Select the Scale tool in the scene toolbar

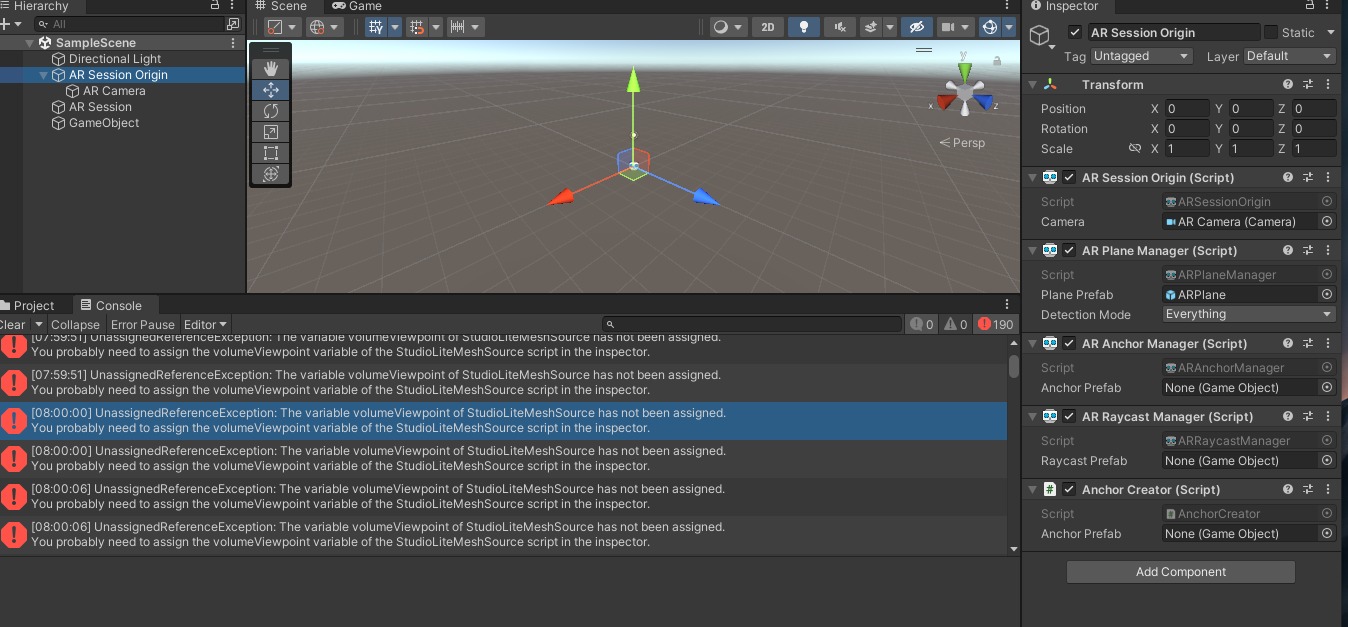pos(270,132)
